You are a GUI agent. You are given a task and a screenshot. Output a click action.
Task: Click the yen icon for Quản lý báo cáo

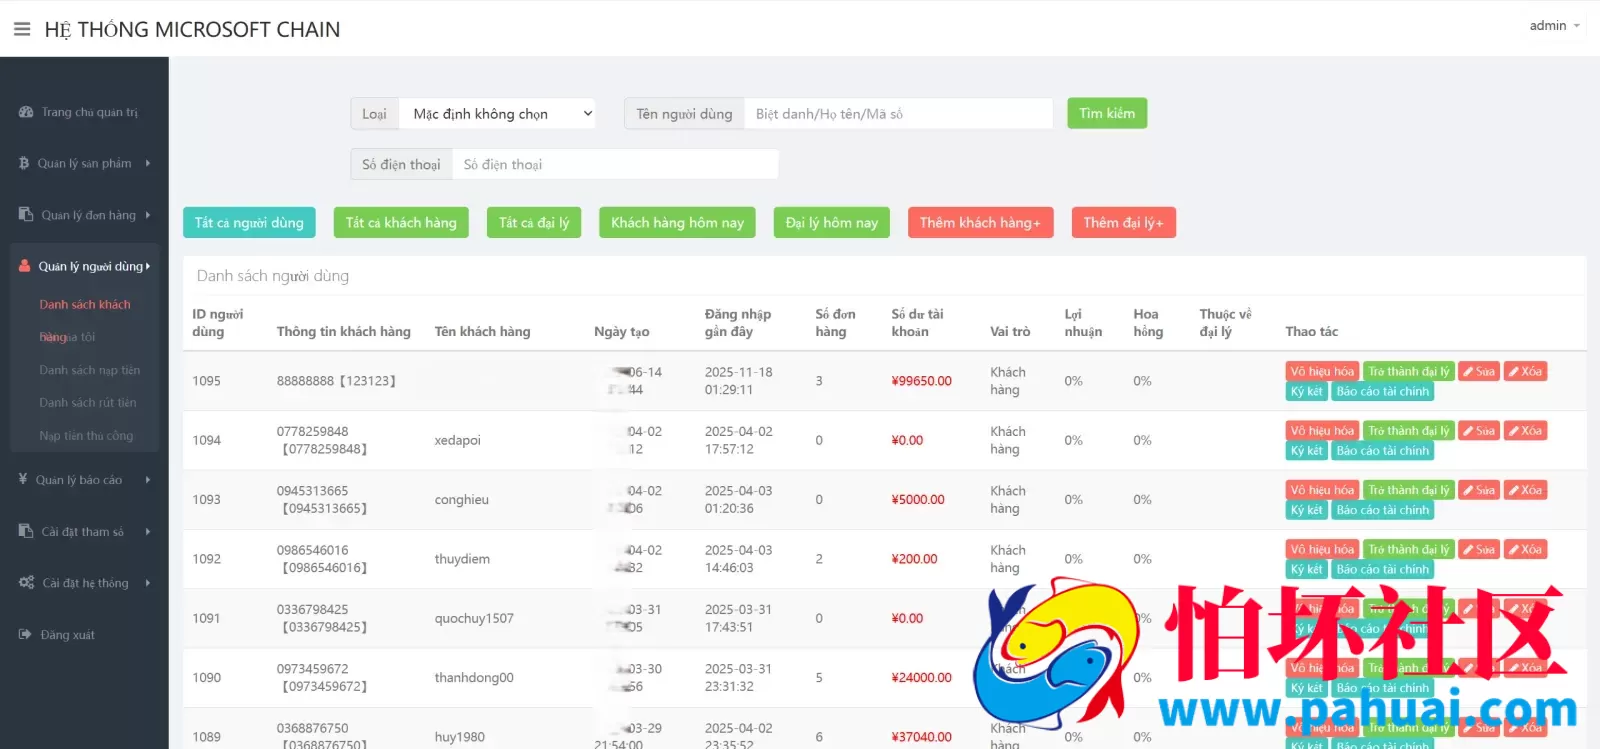23,479
